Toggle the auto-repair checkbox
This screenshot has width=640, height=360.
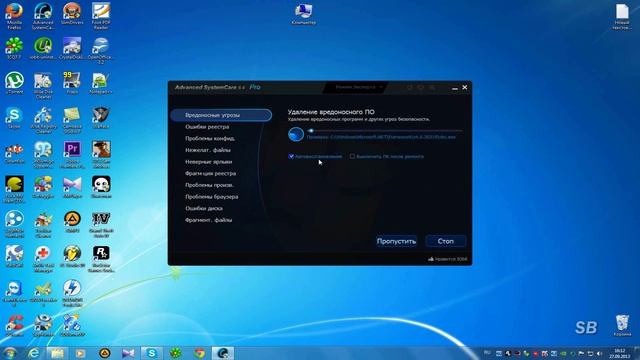291,156
